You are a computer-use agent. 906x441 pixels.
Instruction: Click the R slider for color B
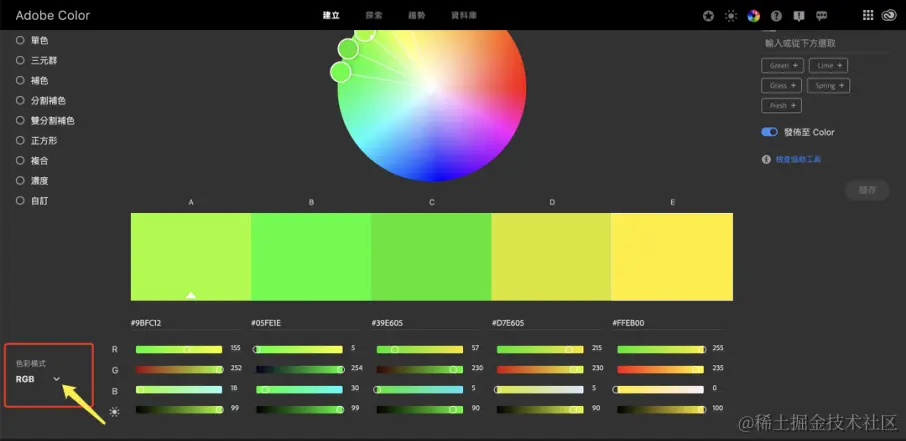[x=299, y=349]
